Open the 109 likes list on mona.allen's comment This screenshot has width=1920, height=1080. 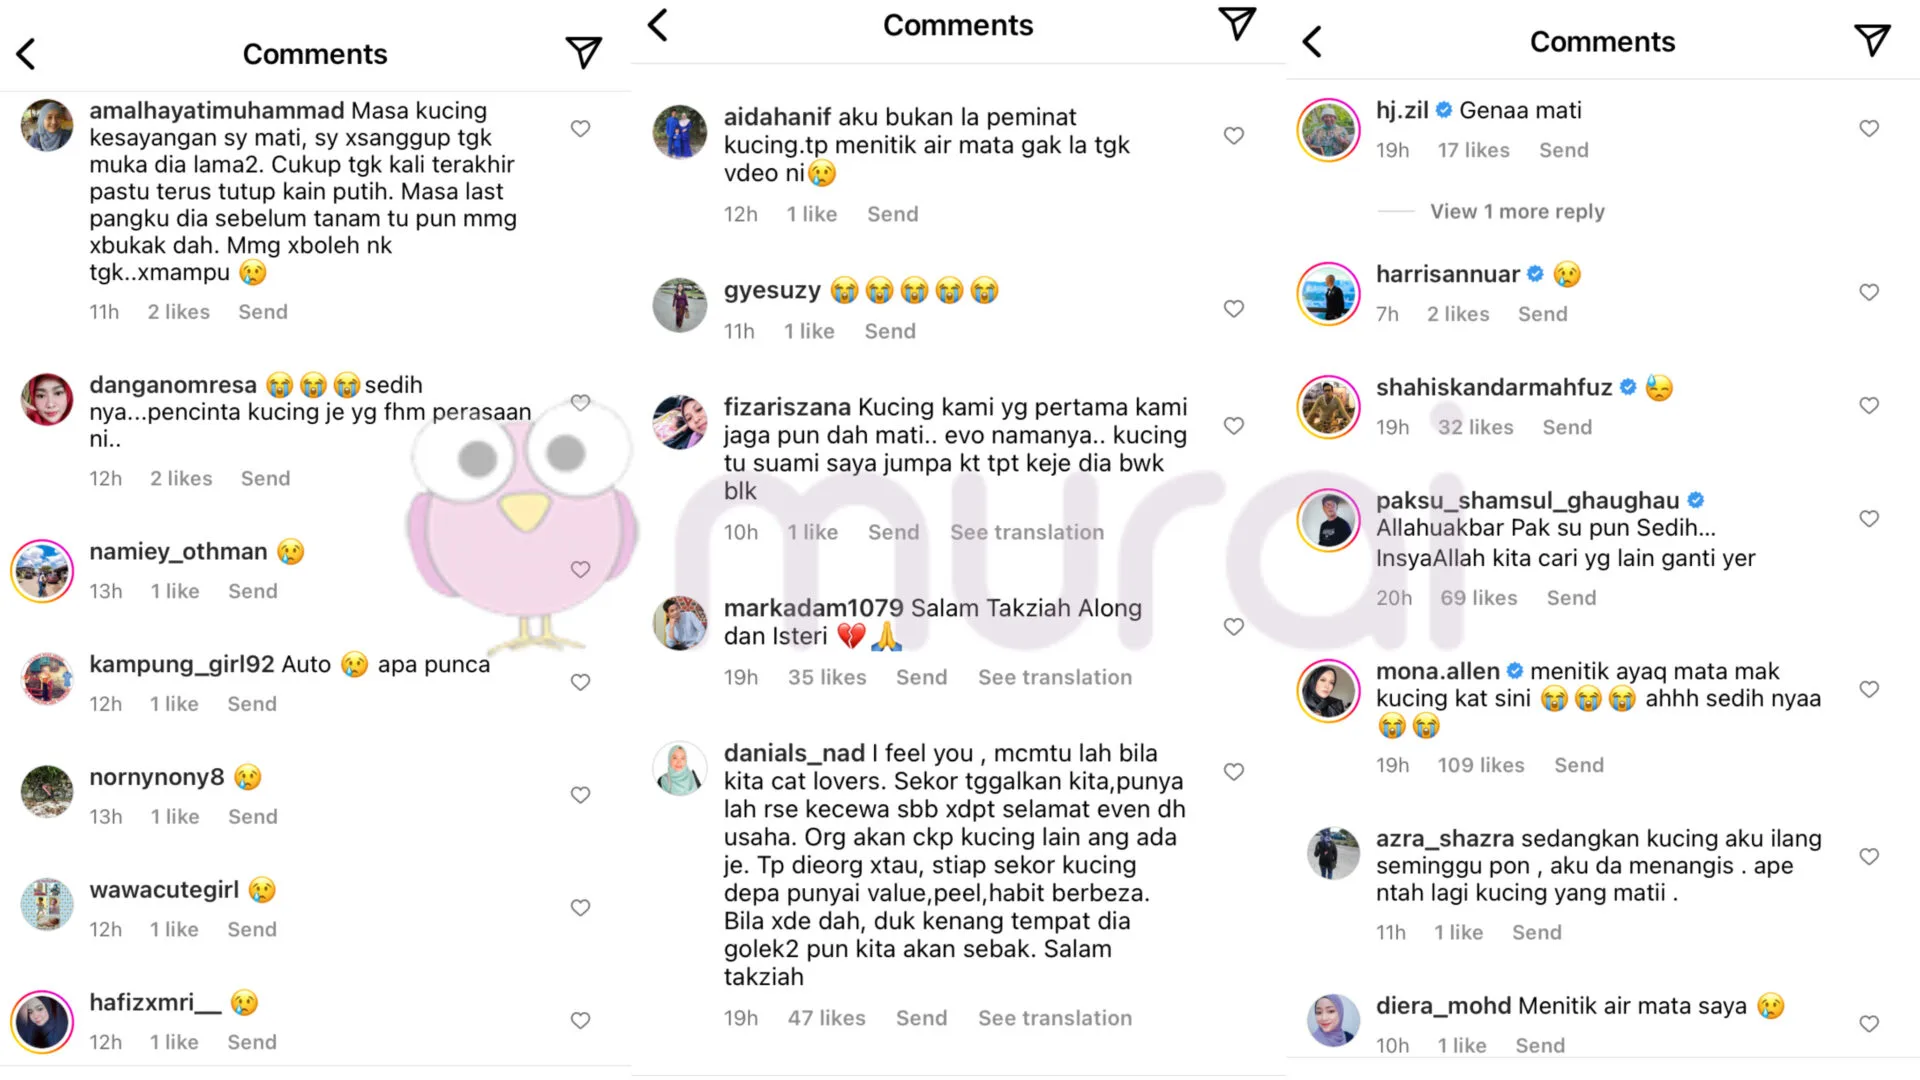[1481, 765]
